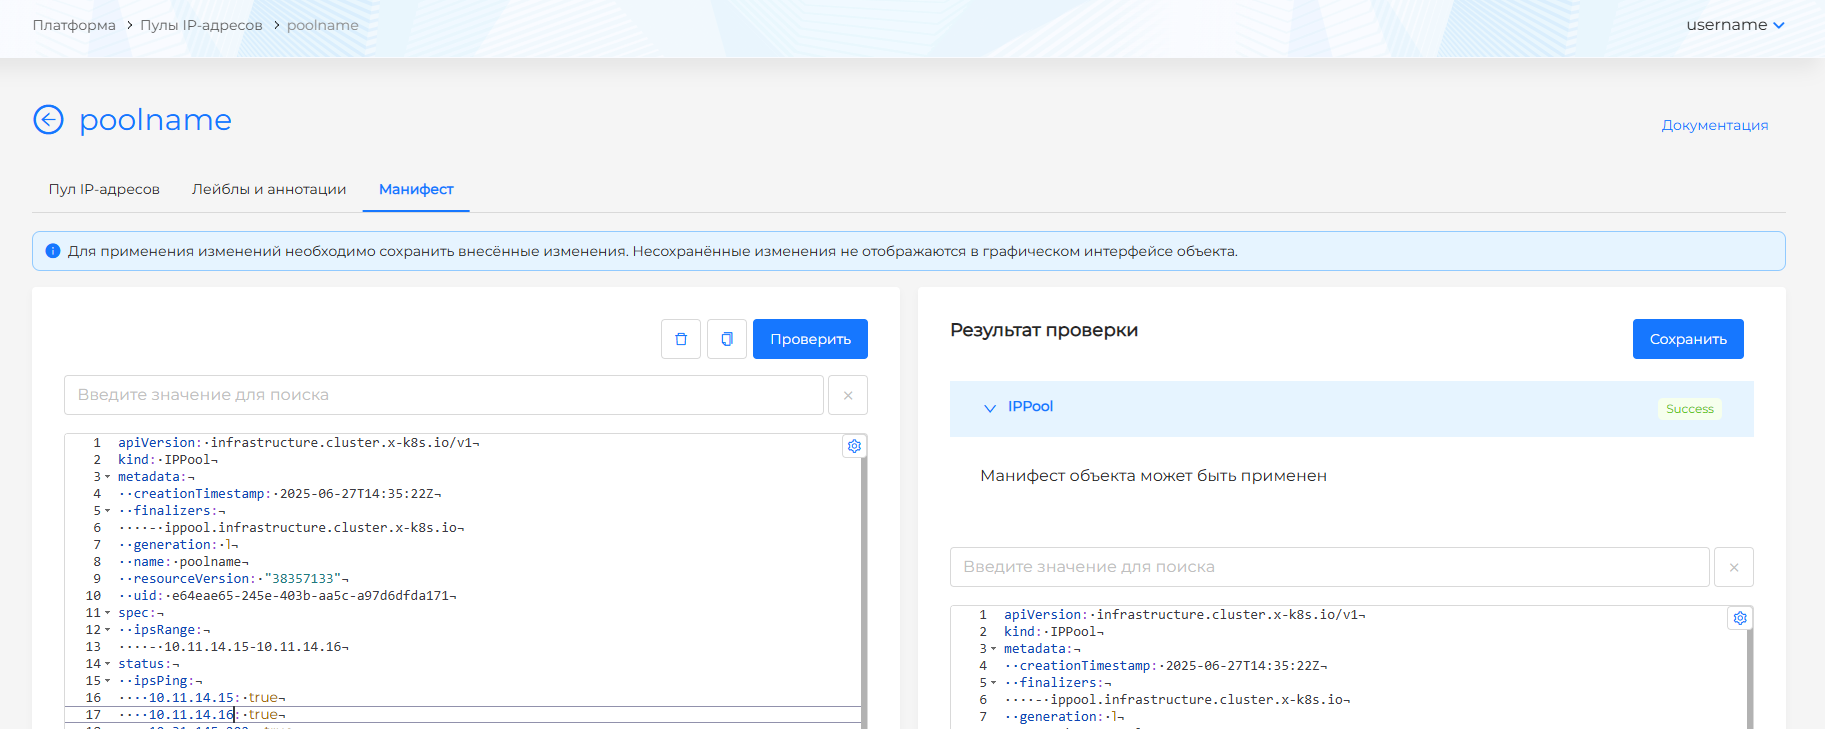
Task: Fold the spec block at line 11
Action: [x=108, y=613]
